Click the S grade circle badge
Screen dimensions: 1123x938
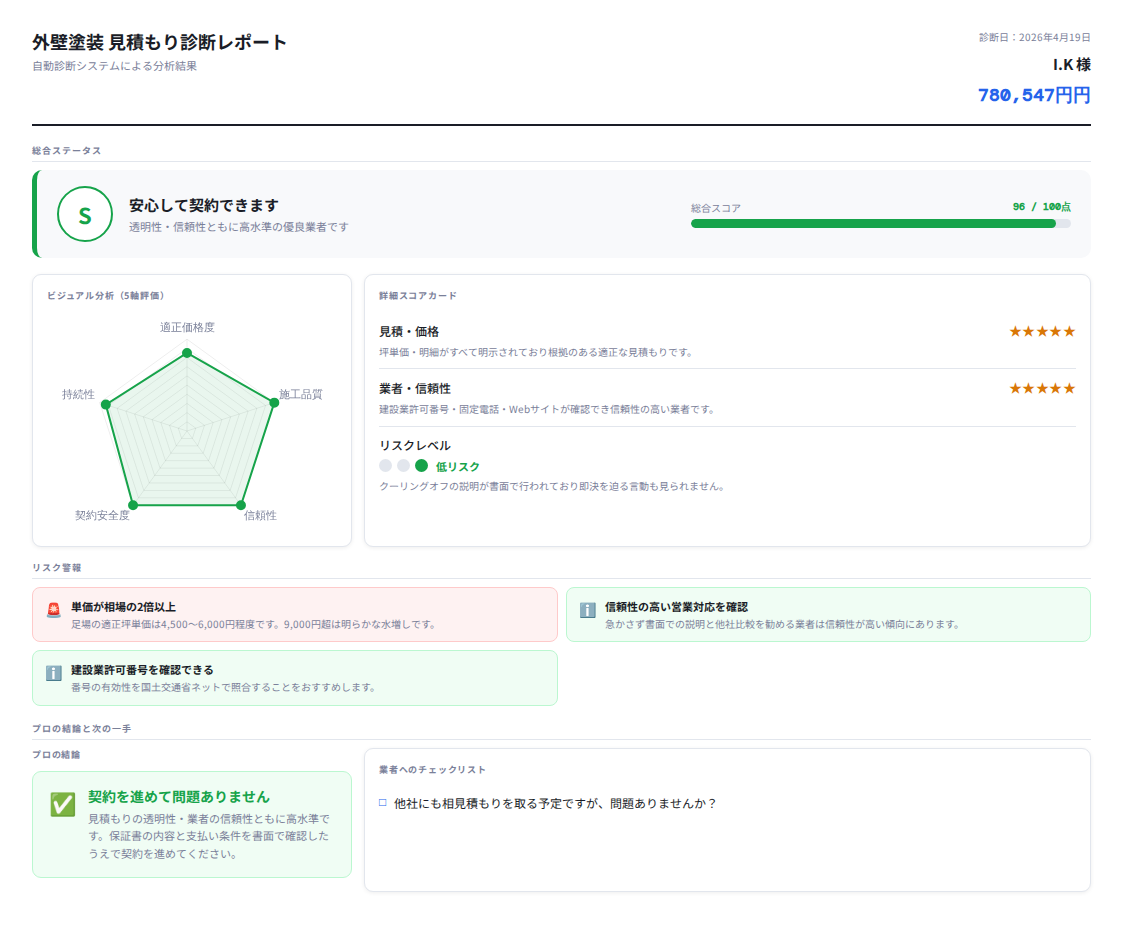click(x=85, y=214)
